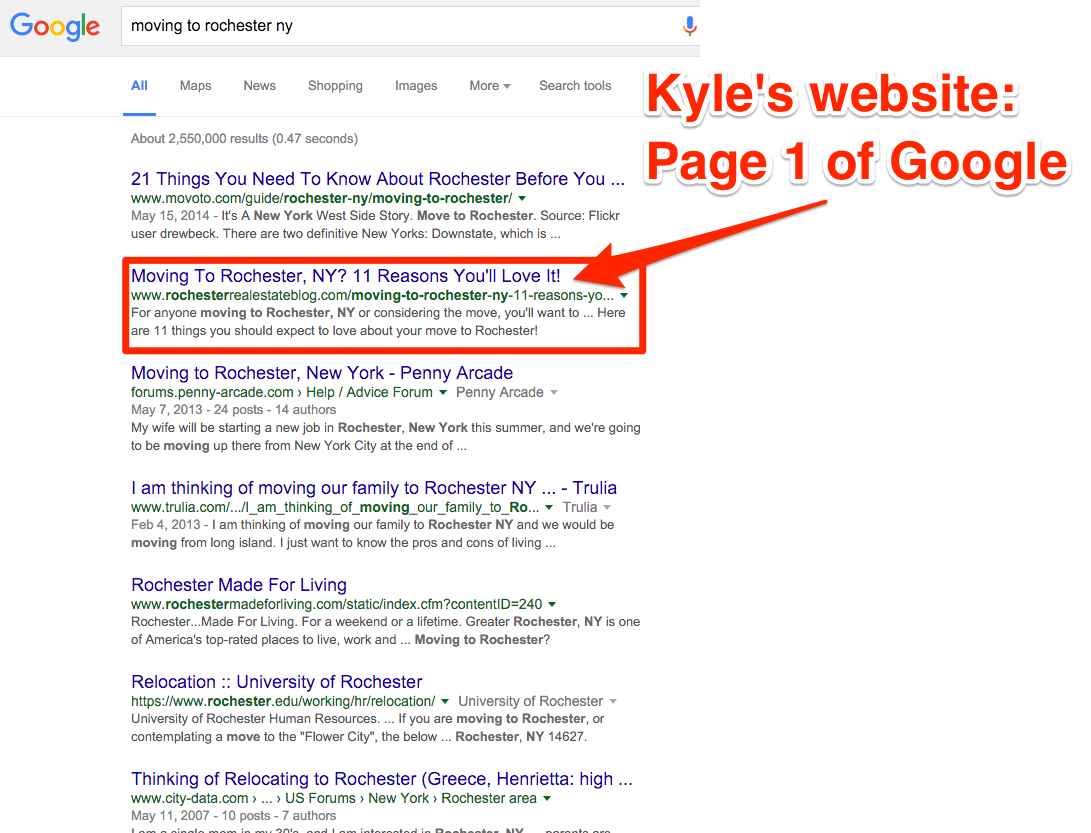
Task: Expand rochestermadeforliving.com URL dropdown arrow
Action: (x=552, y=604)
